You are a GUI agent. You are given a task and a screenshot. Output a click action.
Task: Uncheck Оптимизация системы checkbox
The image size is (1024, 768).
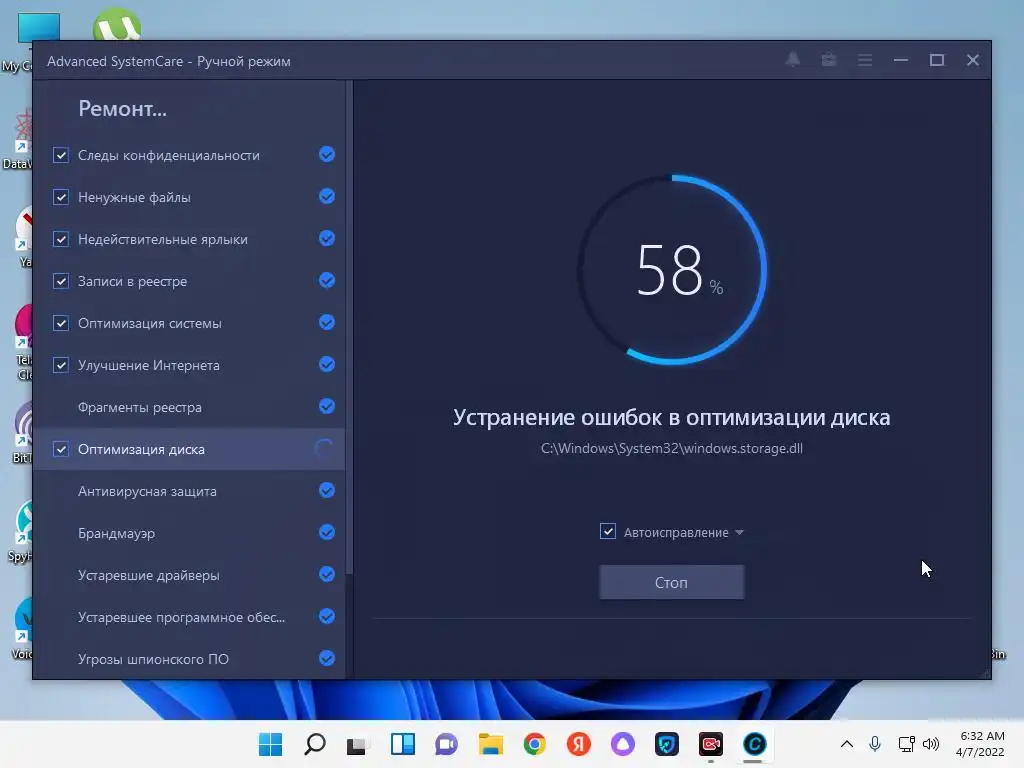click(x=61, y=323)
